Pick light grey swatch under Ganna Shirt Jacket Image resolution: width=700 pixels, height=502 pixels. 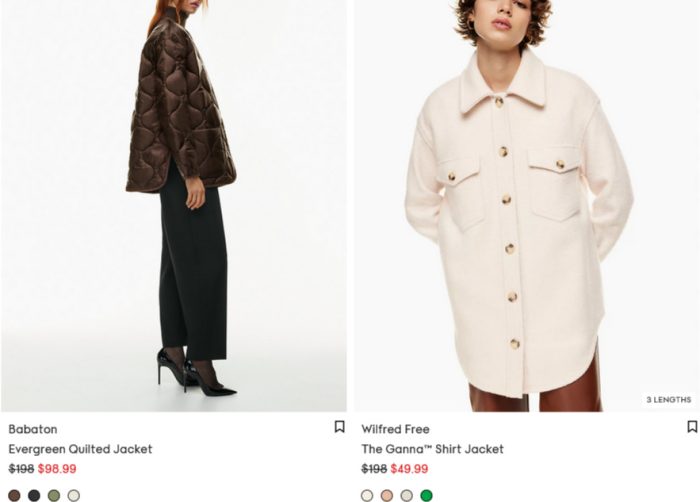(407, 495)
